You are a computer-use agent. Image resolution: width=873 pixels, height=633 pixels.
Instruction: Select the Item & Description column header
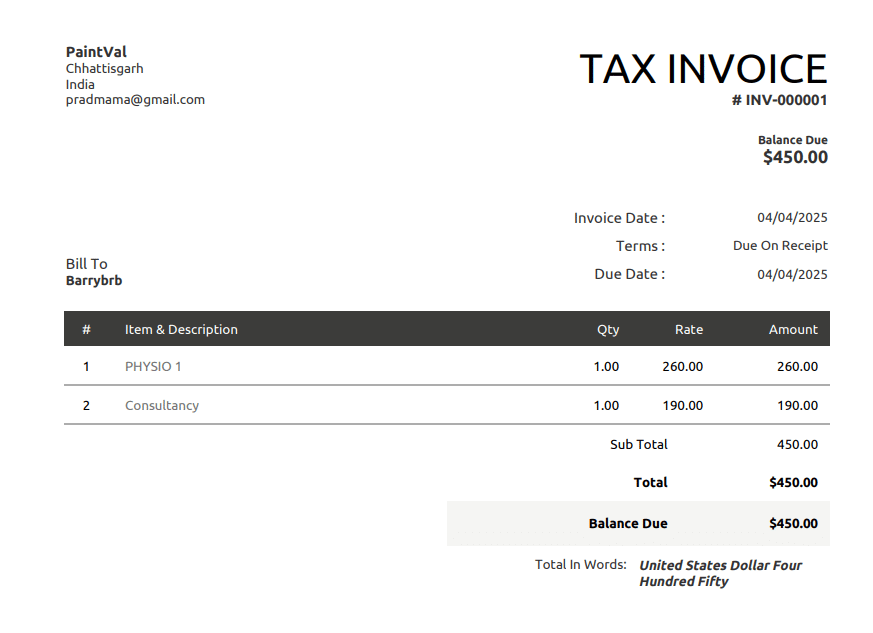tap(181, 329)
